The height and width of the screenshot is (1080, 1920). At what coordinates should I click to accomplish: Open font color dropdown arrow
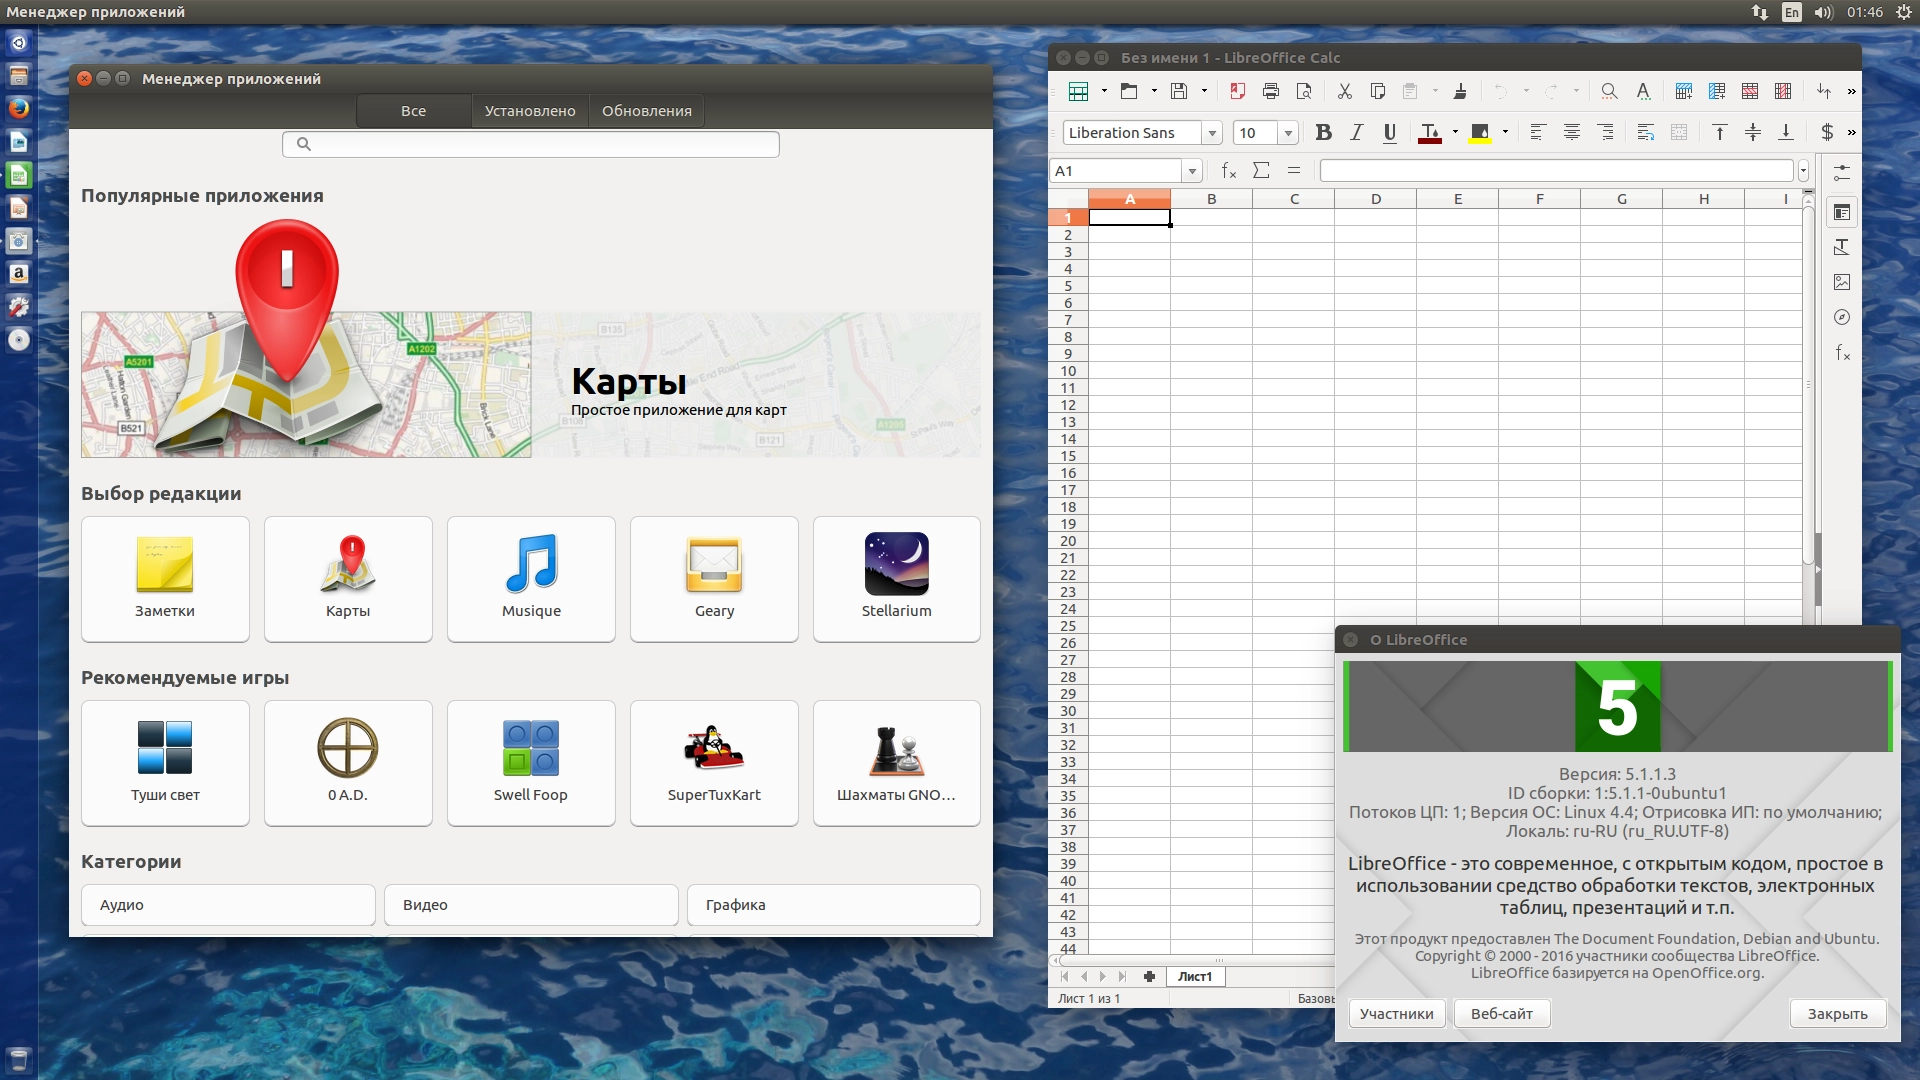(x=1455, y=132)
